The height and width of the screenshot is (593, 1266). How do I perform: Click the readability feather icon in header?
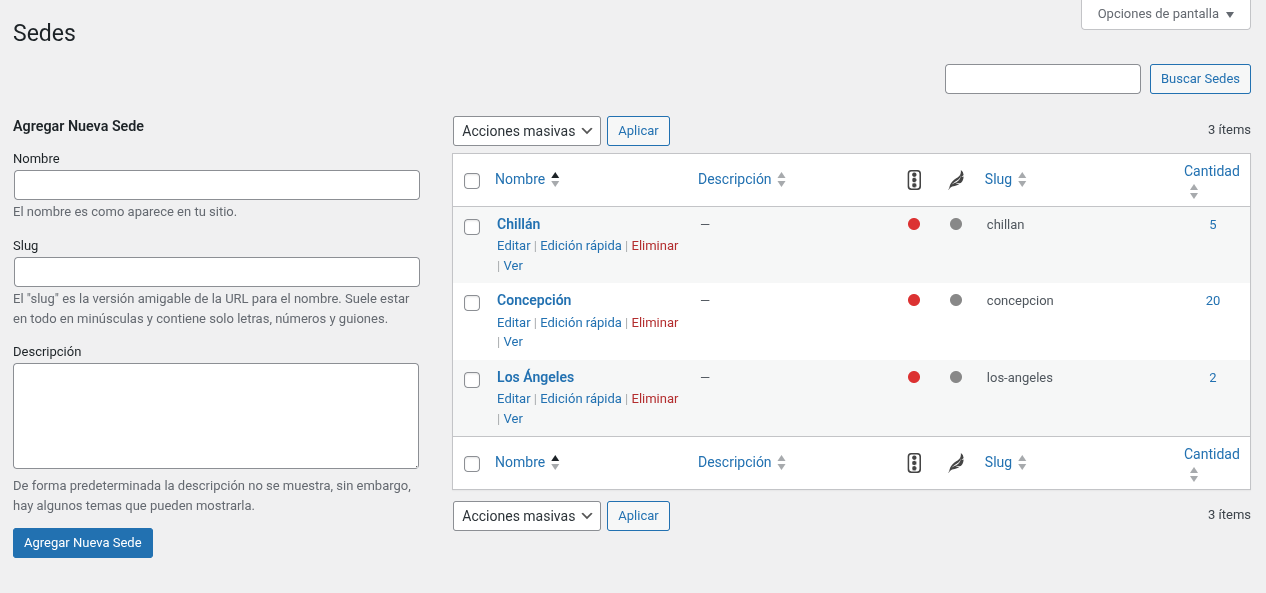[956, 180]
